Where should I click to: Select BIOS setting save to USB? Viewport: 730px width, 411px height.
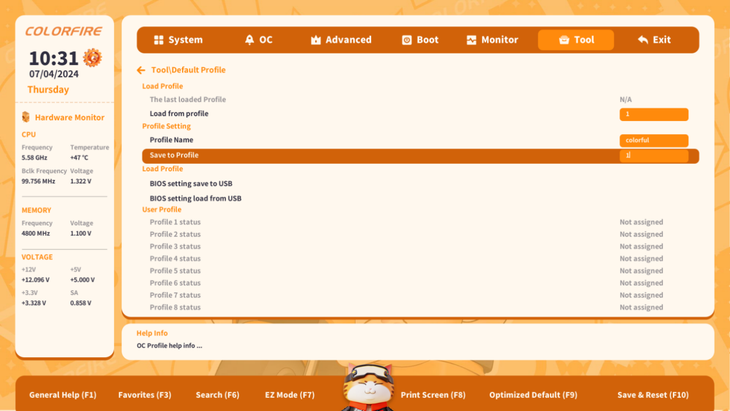click(x=190, y=184)
